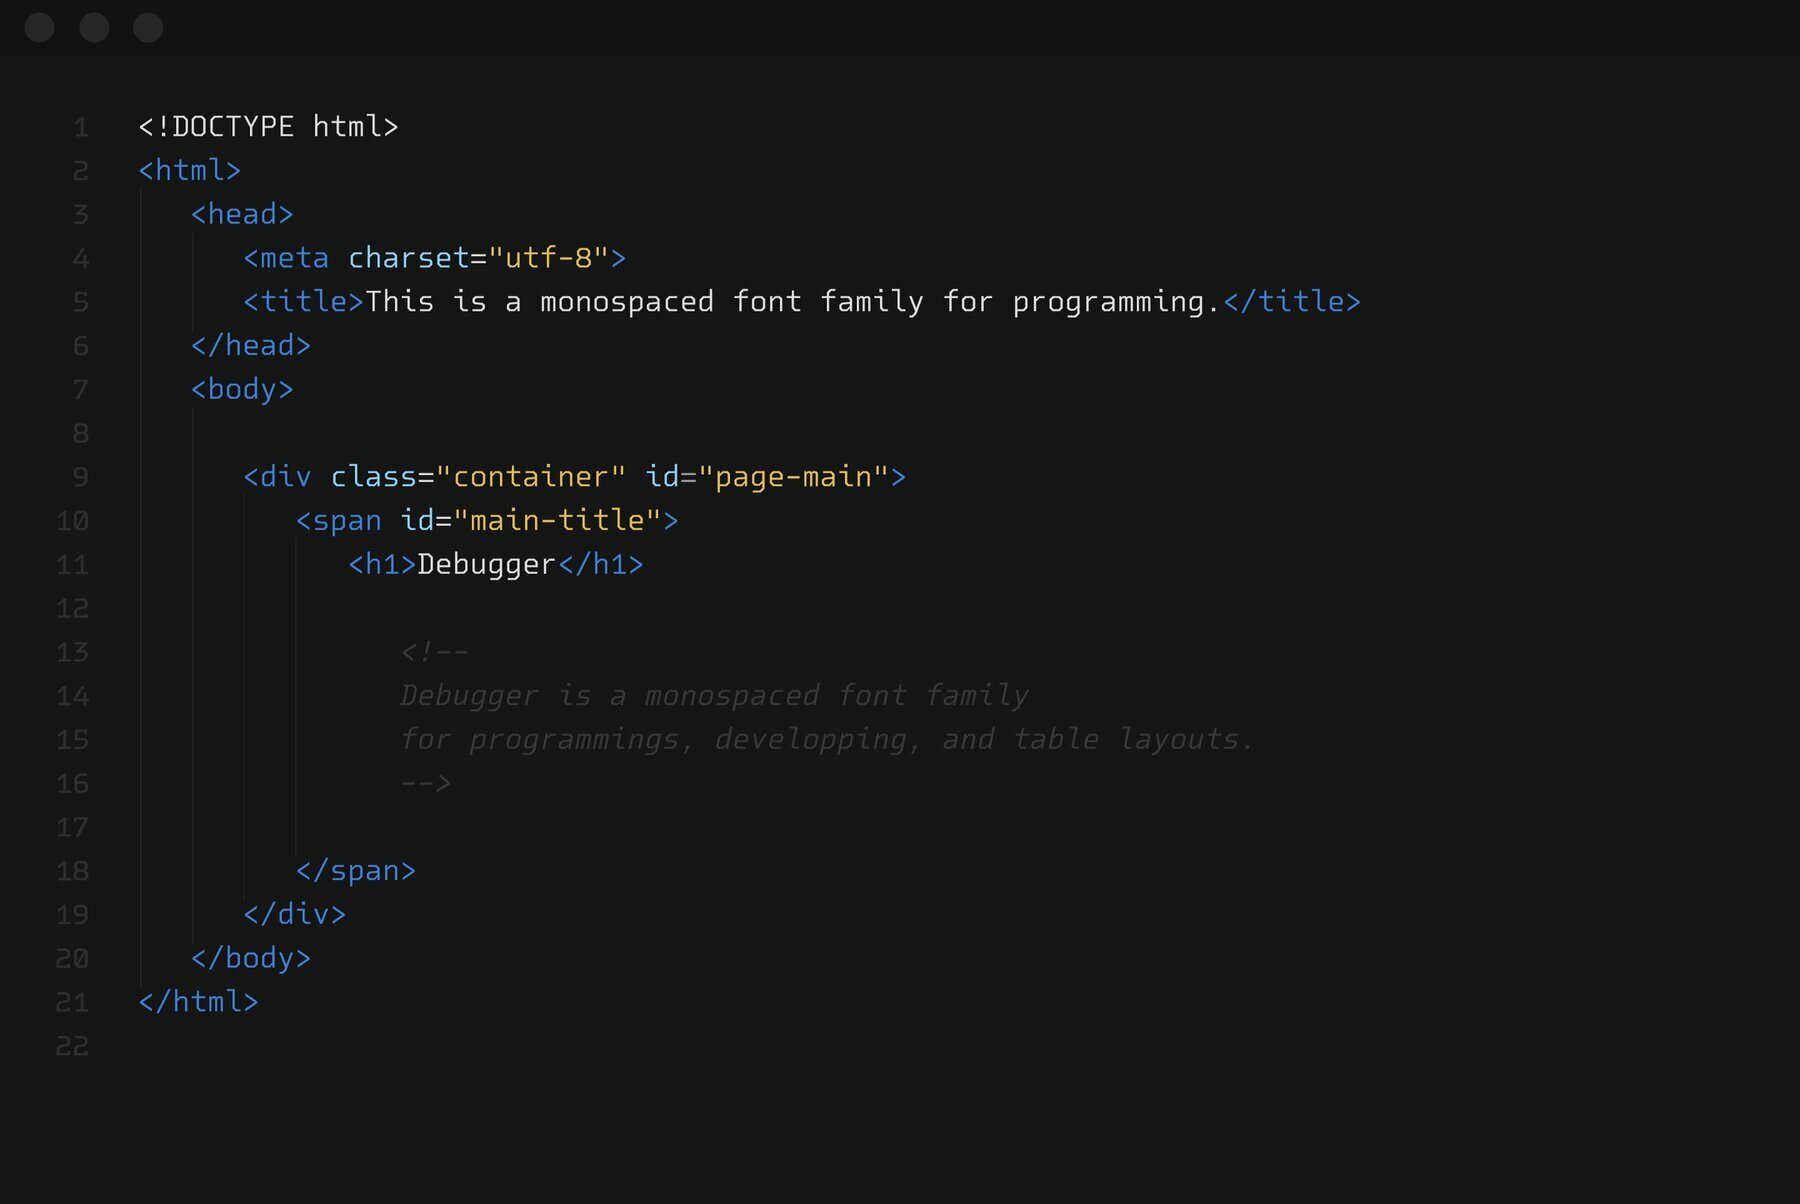This screenshot has height=1204, width=1800.
Task: Click the head tag on line 3
Action: pyautogui.click(x=242, y=213)
